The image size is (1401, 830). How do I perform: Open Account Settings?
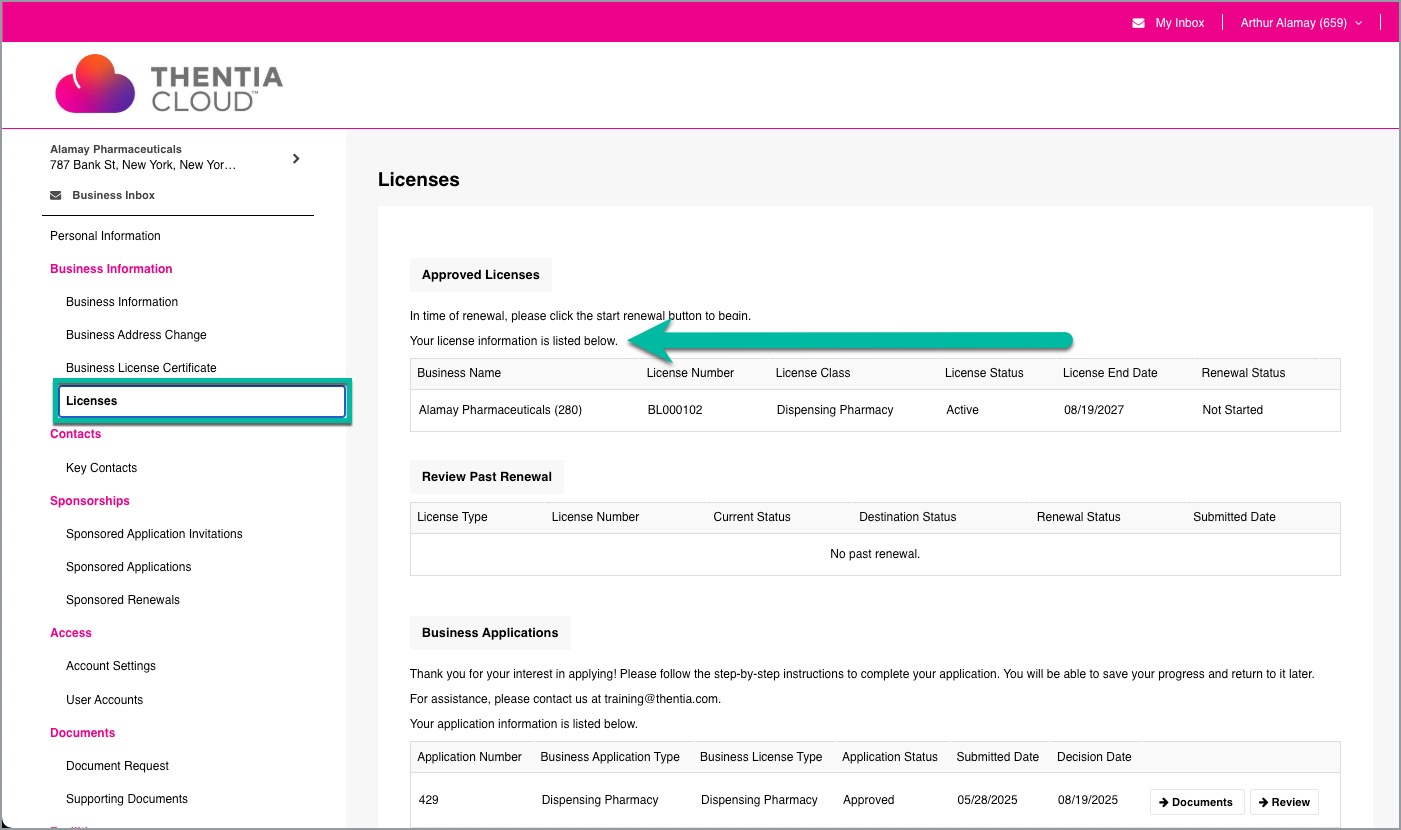tap(111, 666)
